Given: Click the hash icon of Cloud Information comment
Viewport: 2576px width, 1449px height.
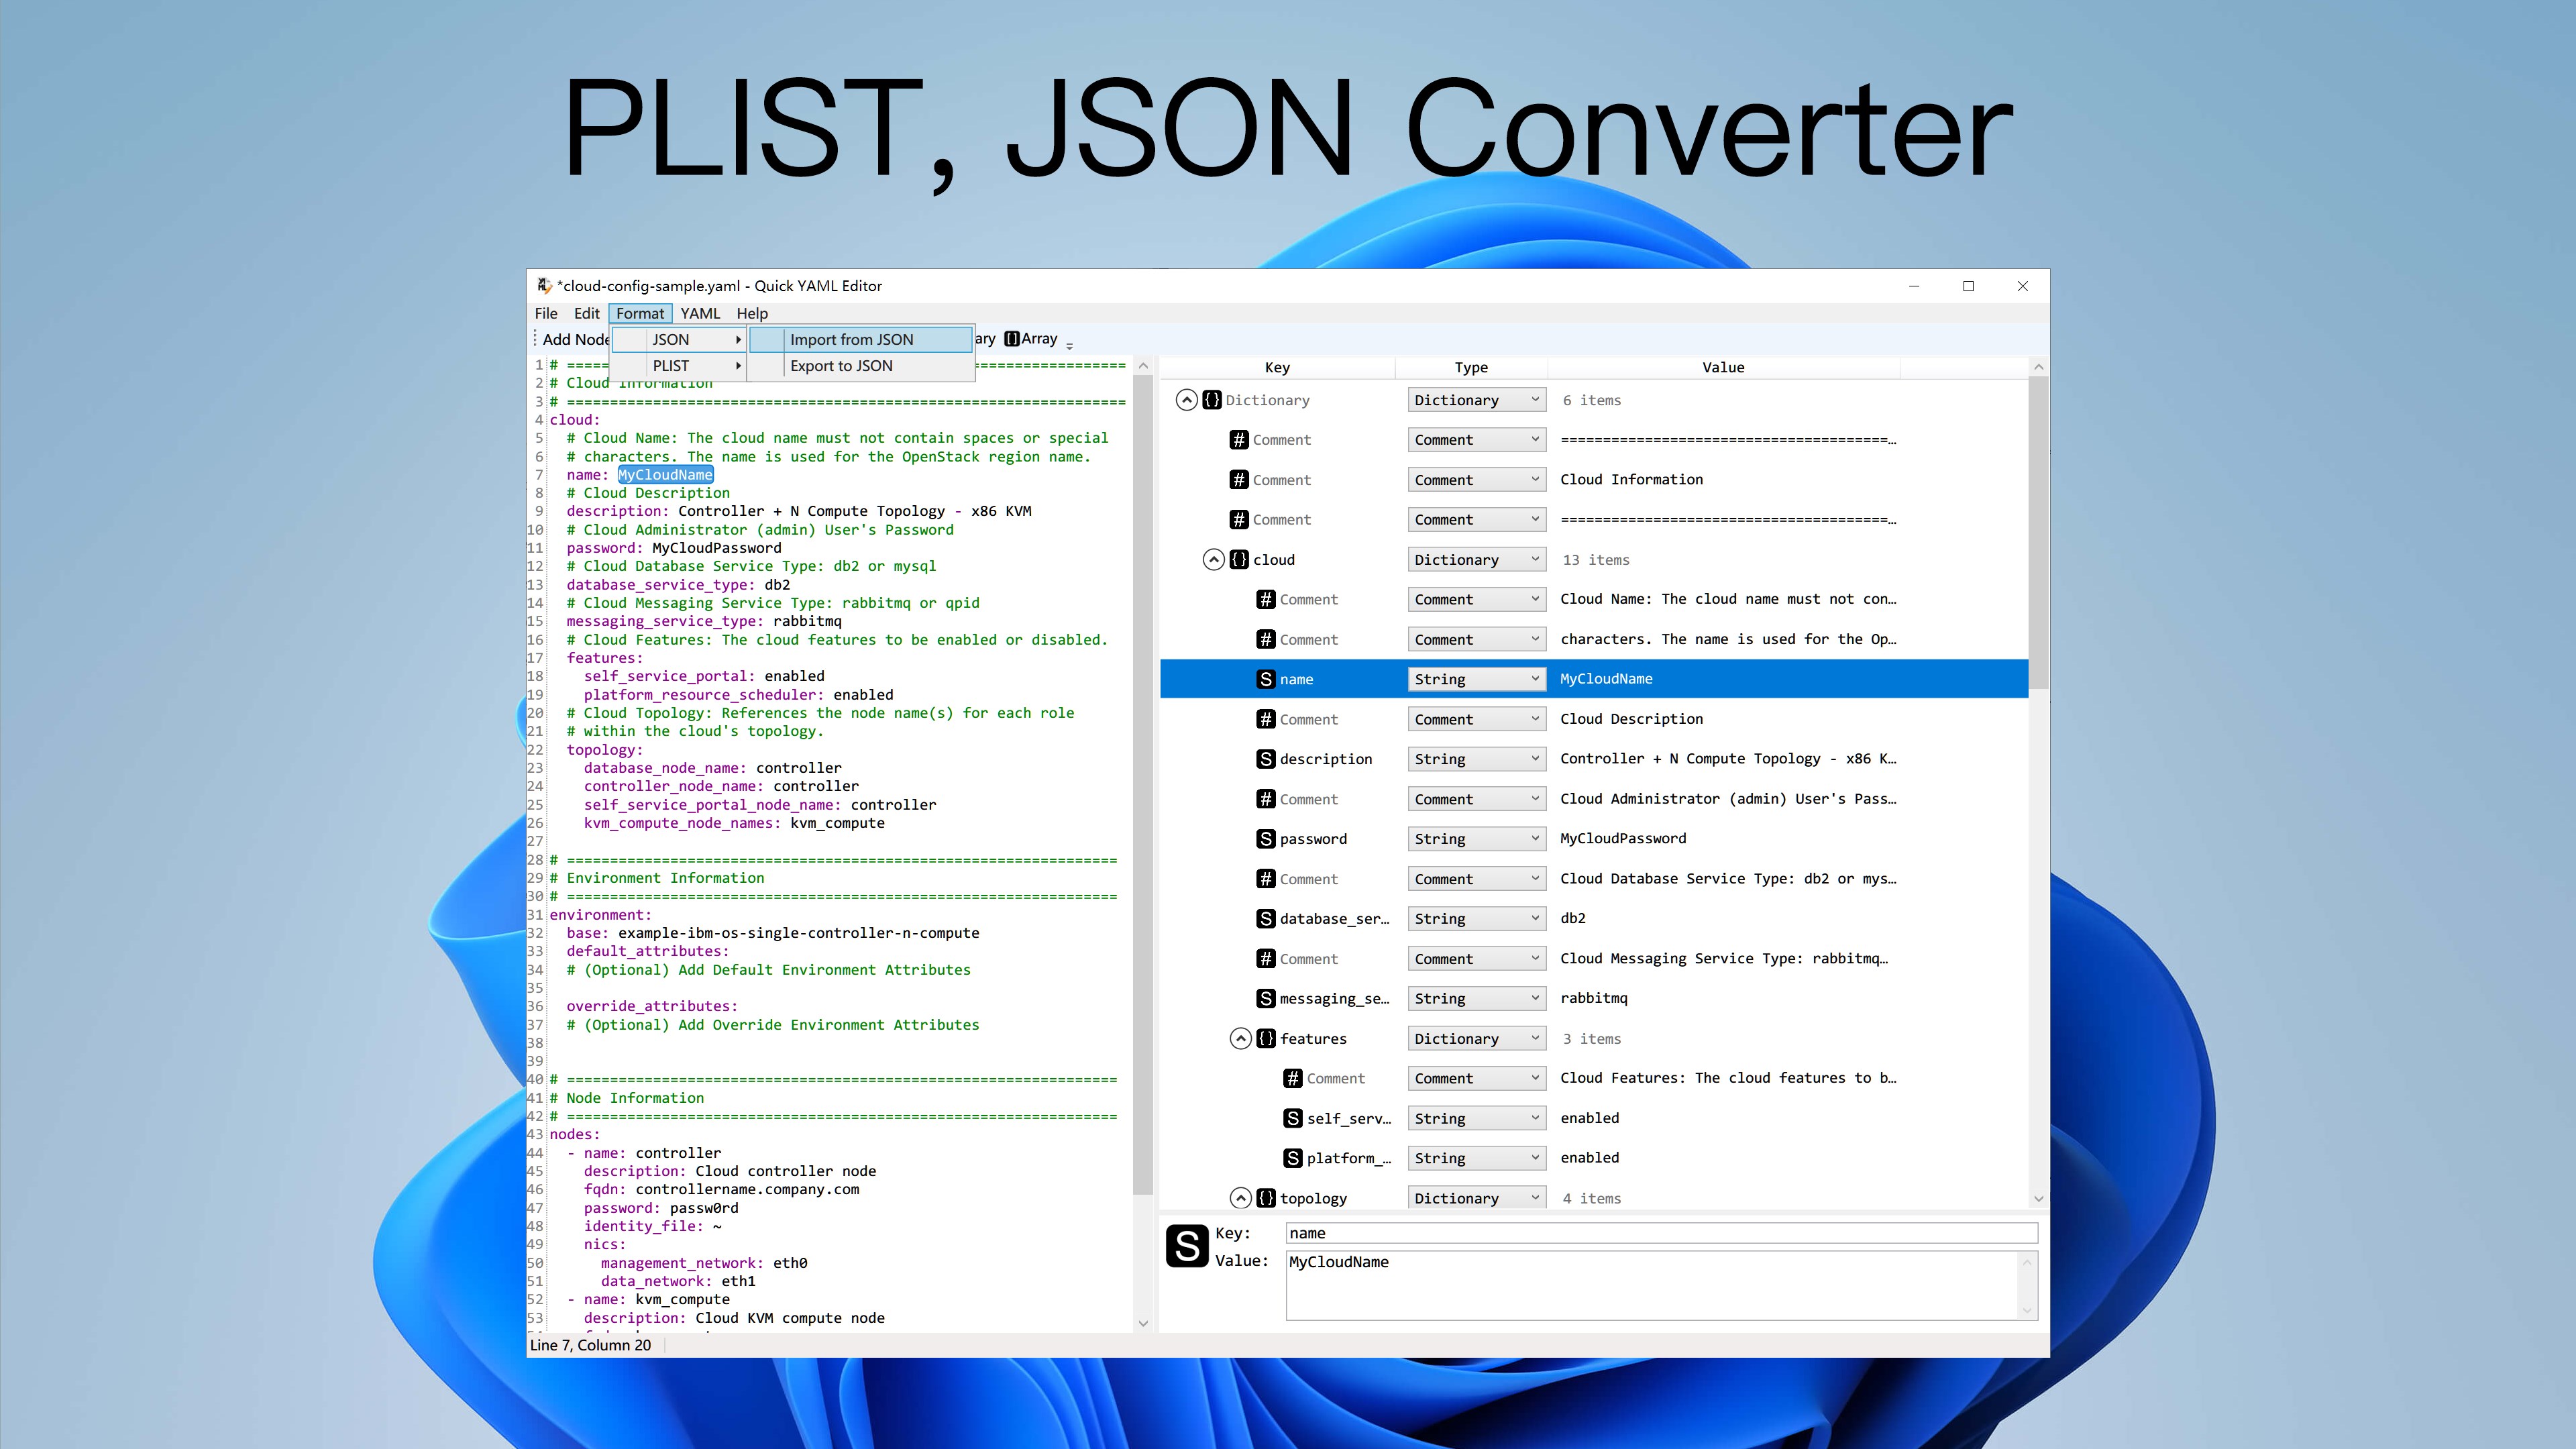Looking at the screenshot, I should (x=1239, y=480).
